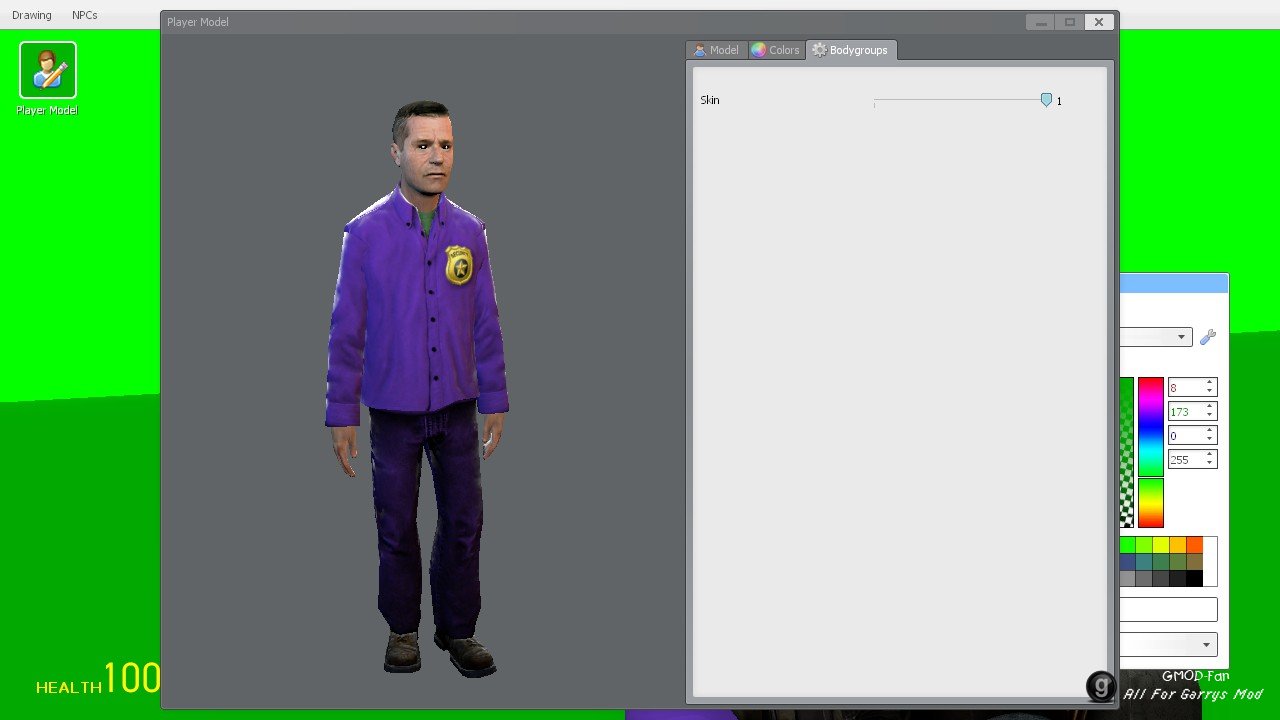
Task: Decrease the alpha 255 value with down arrow
Action: (x=1210, y=464)
